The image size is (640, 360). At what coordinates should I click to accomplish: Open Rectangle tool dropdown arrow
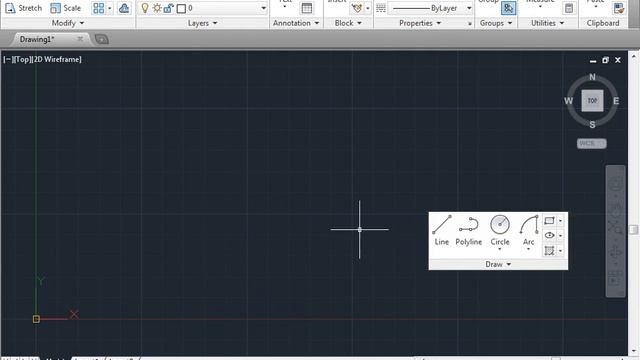coord(560,221)
